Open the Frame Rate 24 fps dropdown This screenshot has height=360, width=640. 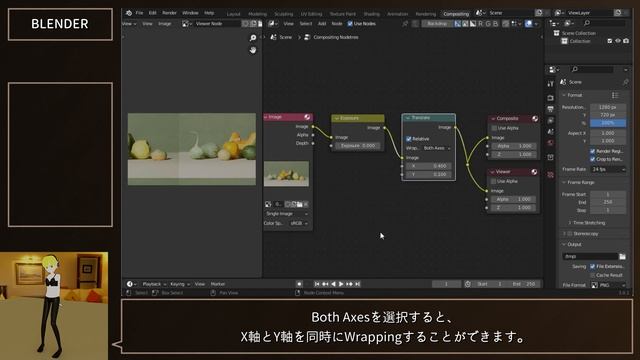[x=608, y=169]
